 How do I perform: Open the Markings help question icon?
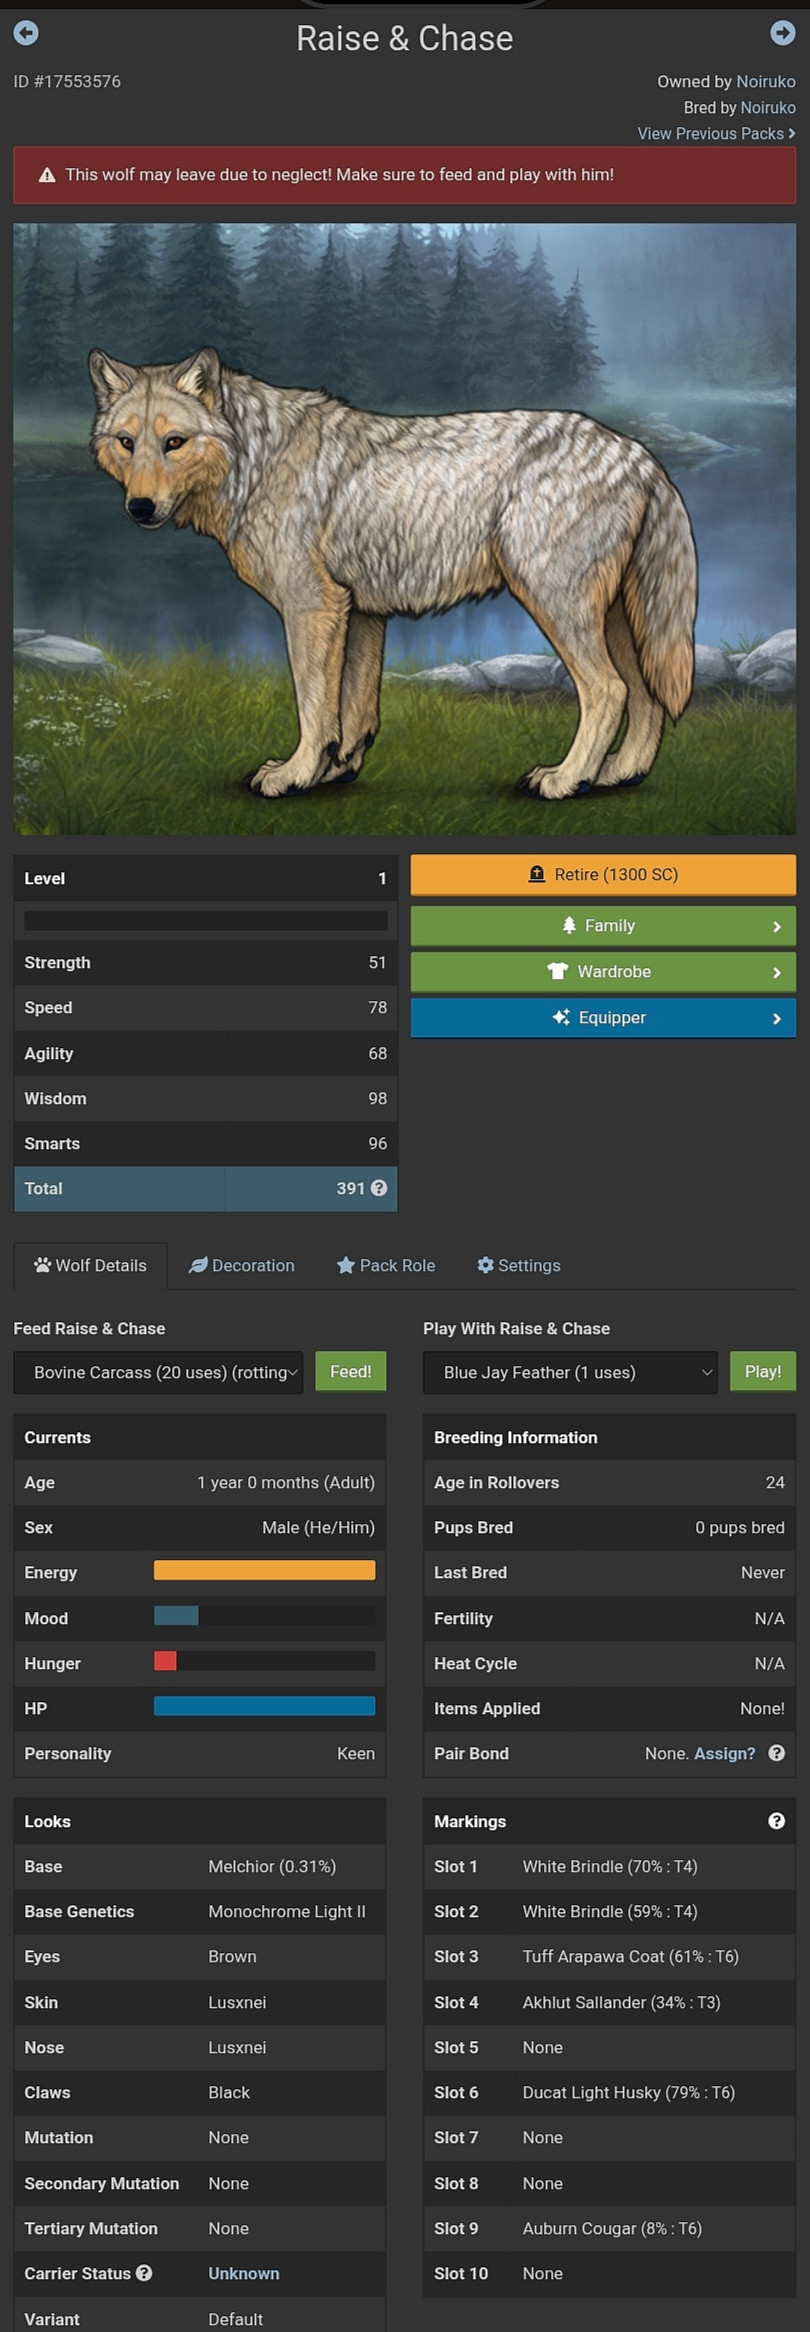[776, 1821]
